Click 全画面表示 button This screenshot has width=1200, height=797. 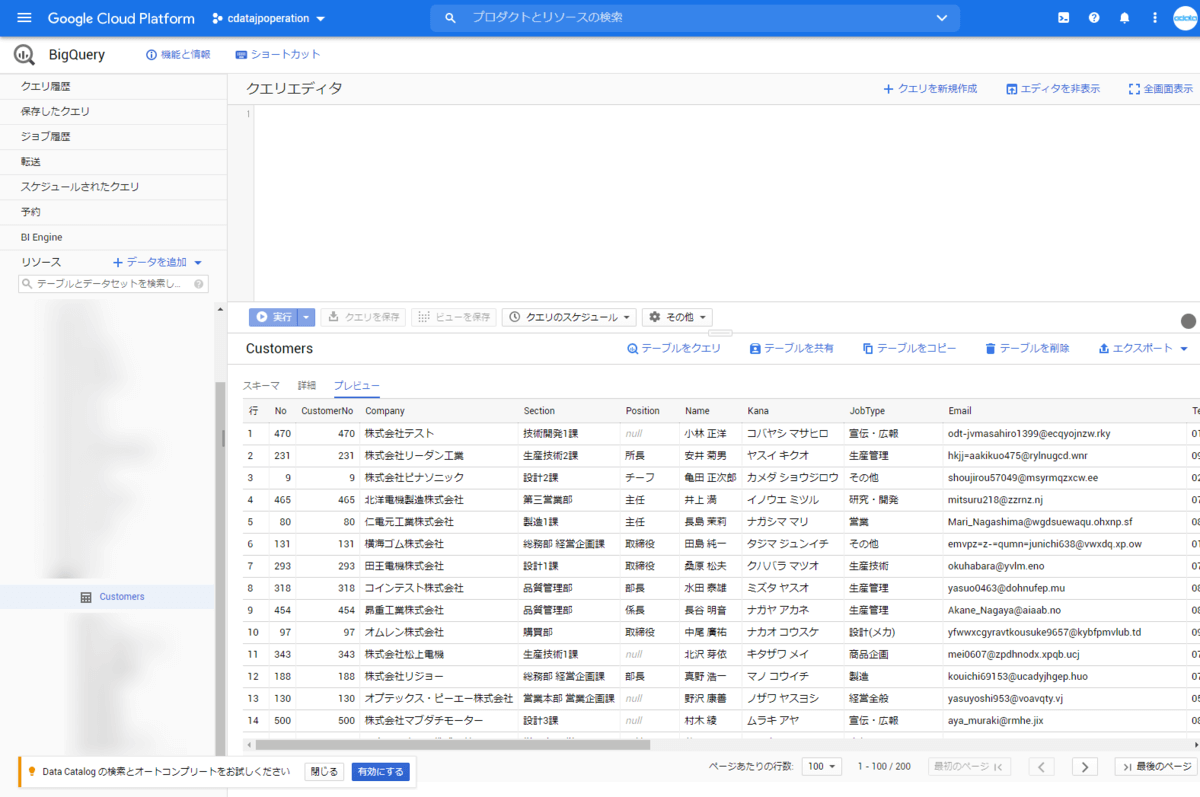coord(1160,89)
